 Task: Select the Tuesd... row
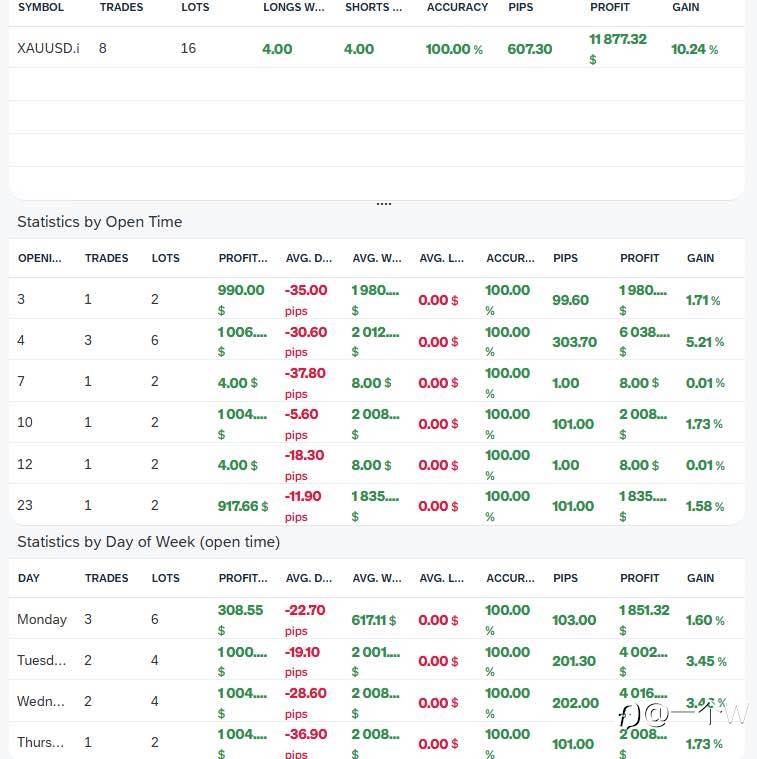coord(42,661)
